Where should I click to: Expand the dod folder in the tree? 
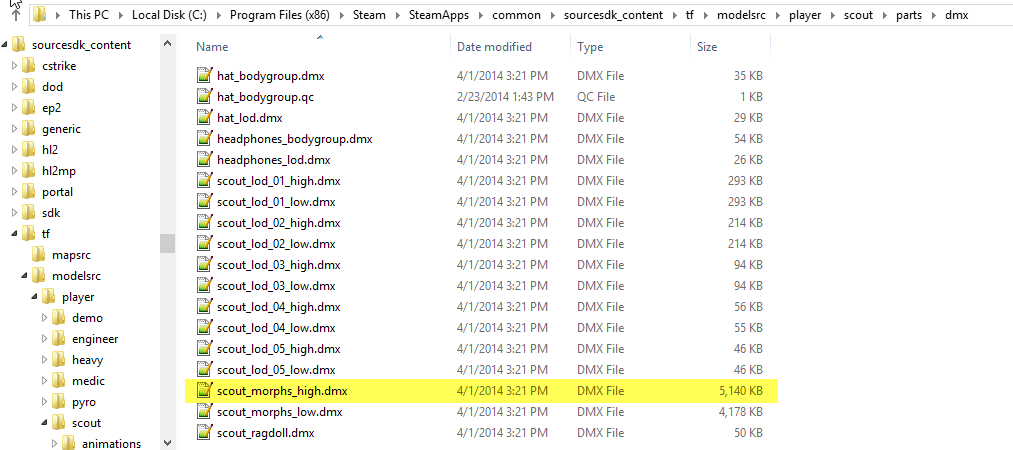(x=15, y=87)
